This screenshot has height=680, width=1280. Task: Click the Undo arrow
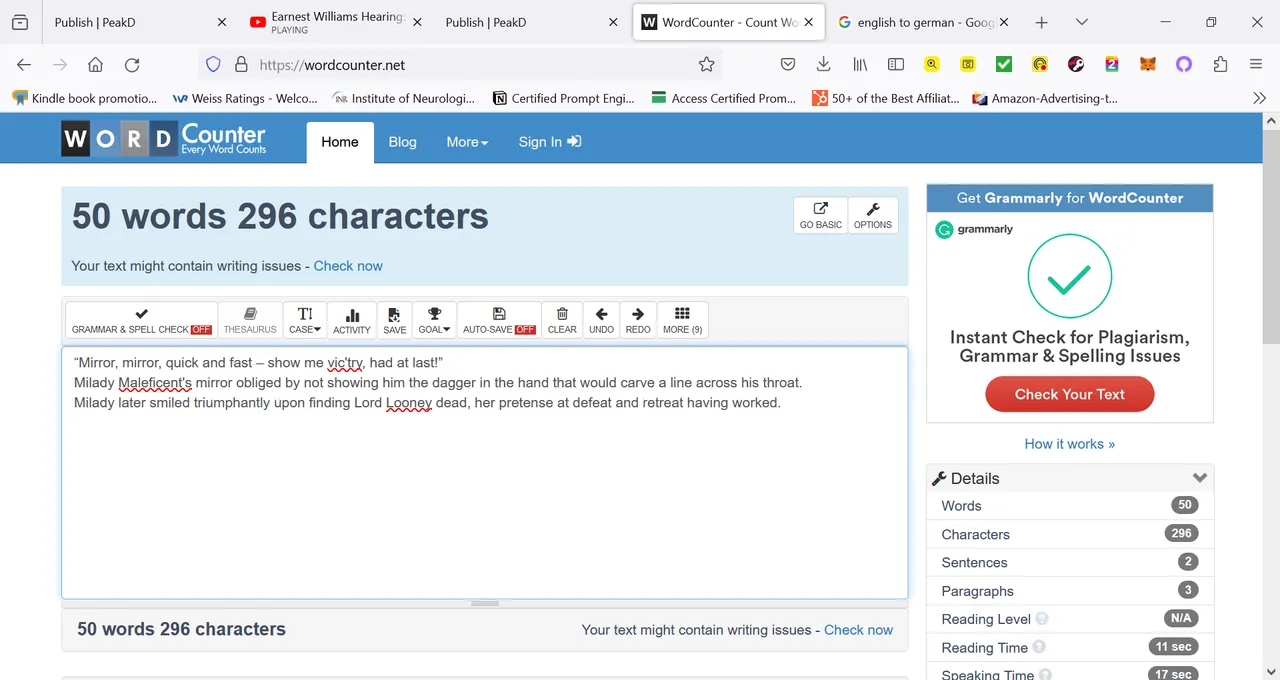602,320
